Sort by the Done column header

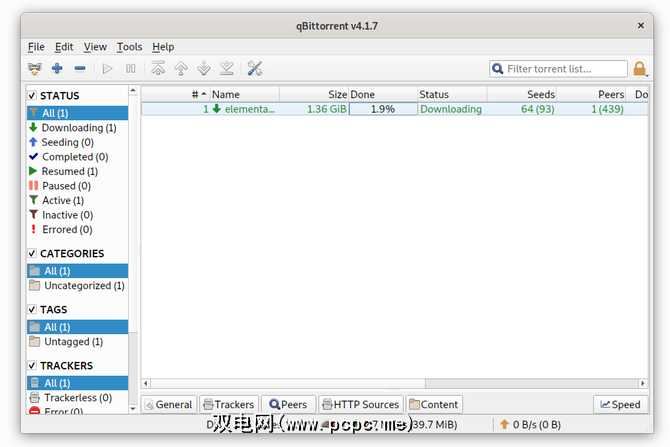click(x=383, y=94)
